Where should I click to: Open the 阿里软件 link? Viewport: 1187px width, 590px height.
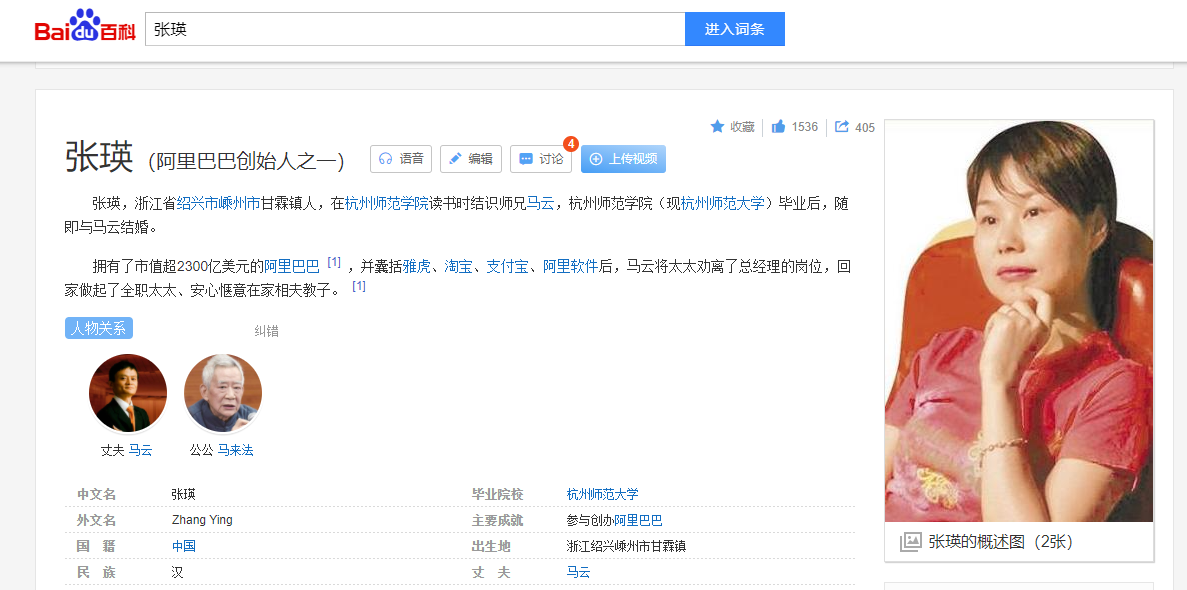click(x=570, y=267)
